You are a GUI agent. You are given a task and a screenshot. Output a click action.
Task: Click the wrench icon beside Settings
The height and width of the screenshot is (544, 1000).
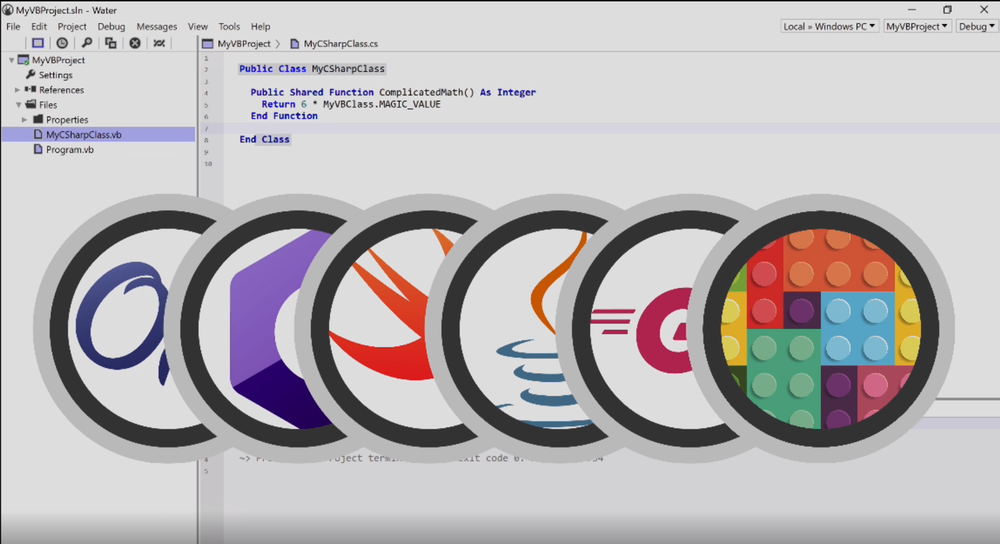point(30,75)
